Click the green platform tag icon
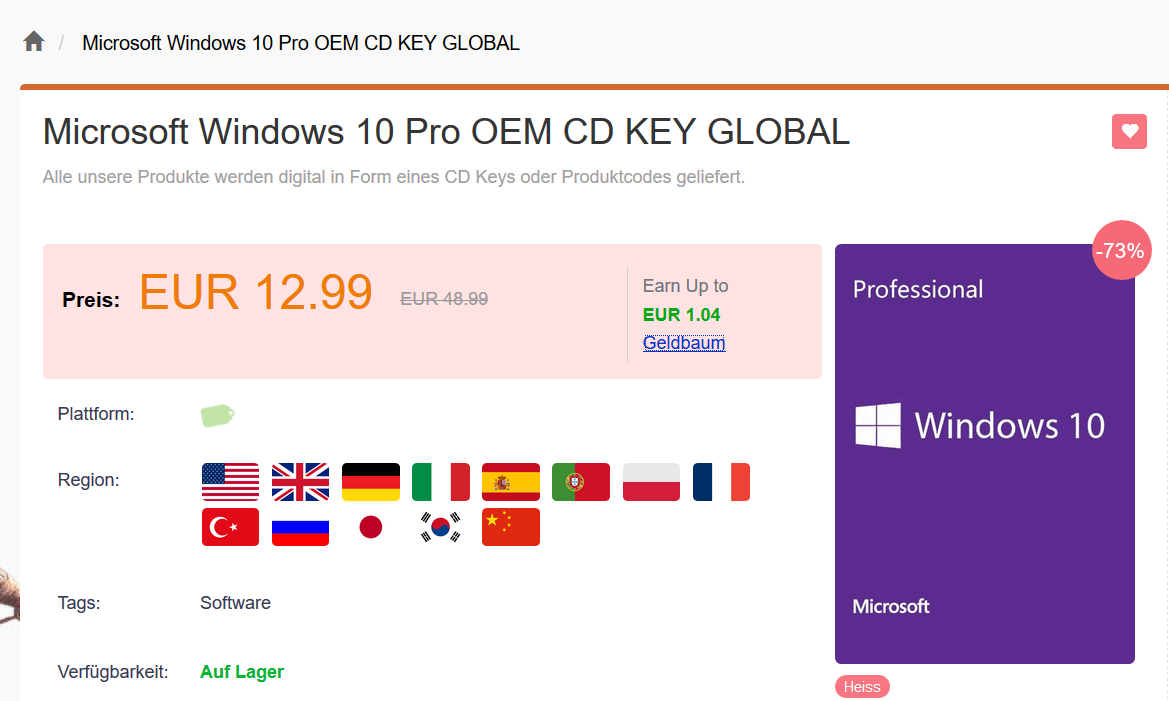This screenshot has width=1169, height=701. point(217,415)
